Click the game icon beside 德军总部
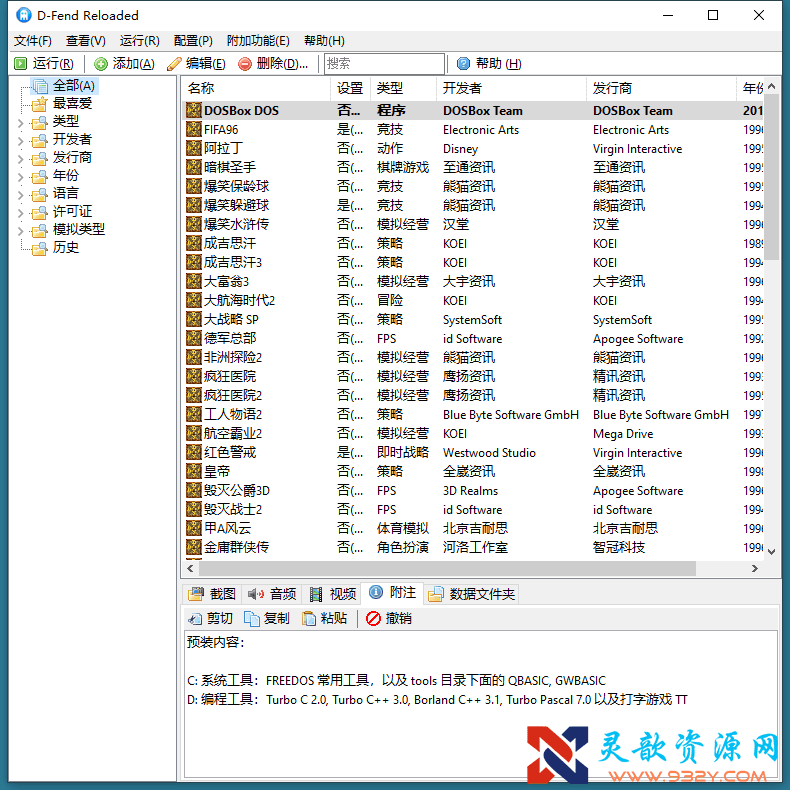This screenshot has width=790, height=790. (194, 338)
